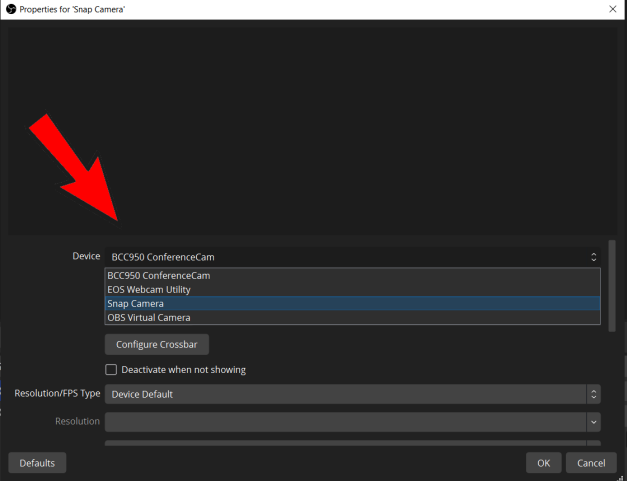This screenshot has width=627, height=481.
Task: Pick OBS Virtual Camera from the list
Action: (149, 317)
